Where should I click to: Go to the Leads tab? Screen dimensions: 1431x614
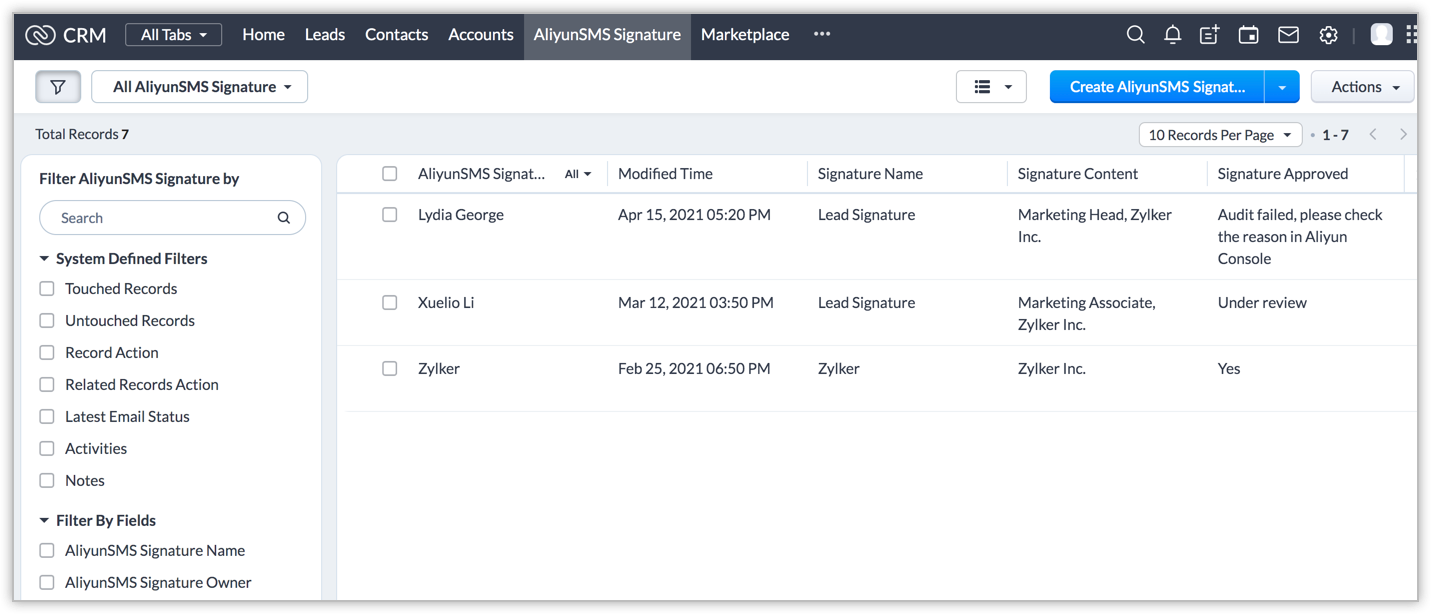325,35
